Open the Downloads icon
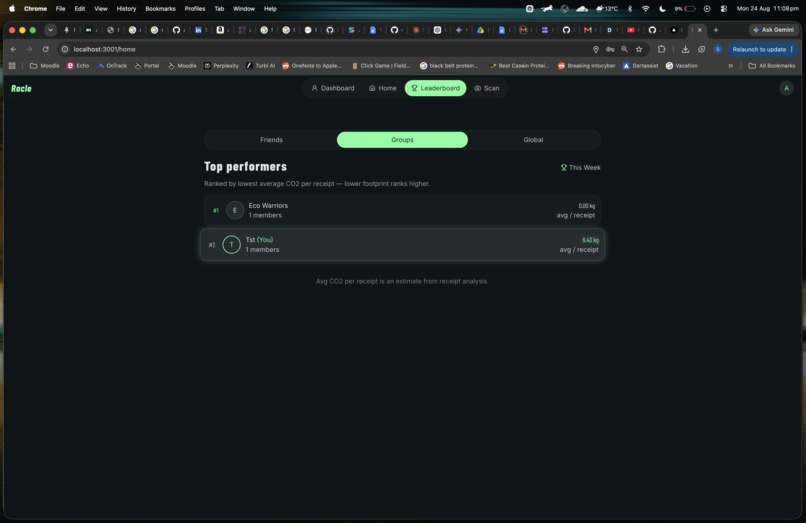Image resolution: width=806 pixels, height=523 pixels. pyautogui.click(x=685, y=49)
